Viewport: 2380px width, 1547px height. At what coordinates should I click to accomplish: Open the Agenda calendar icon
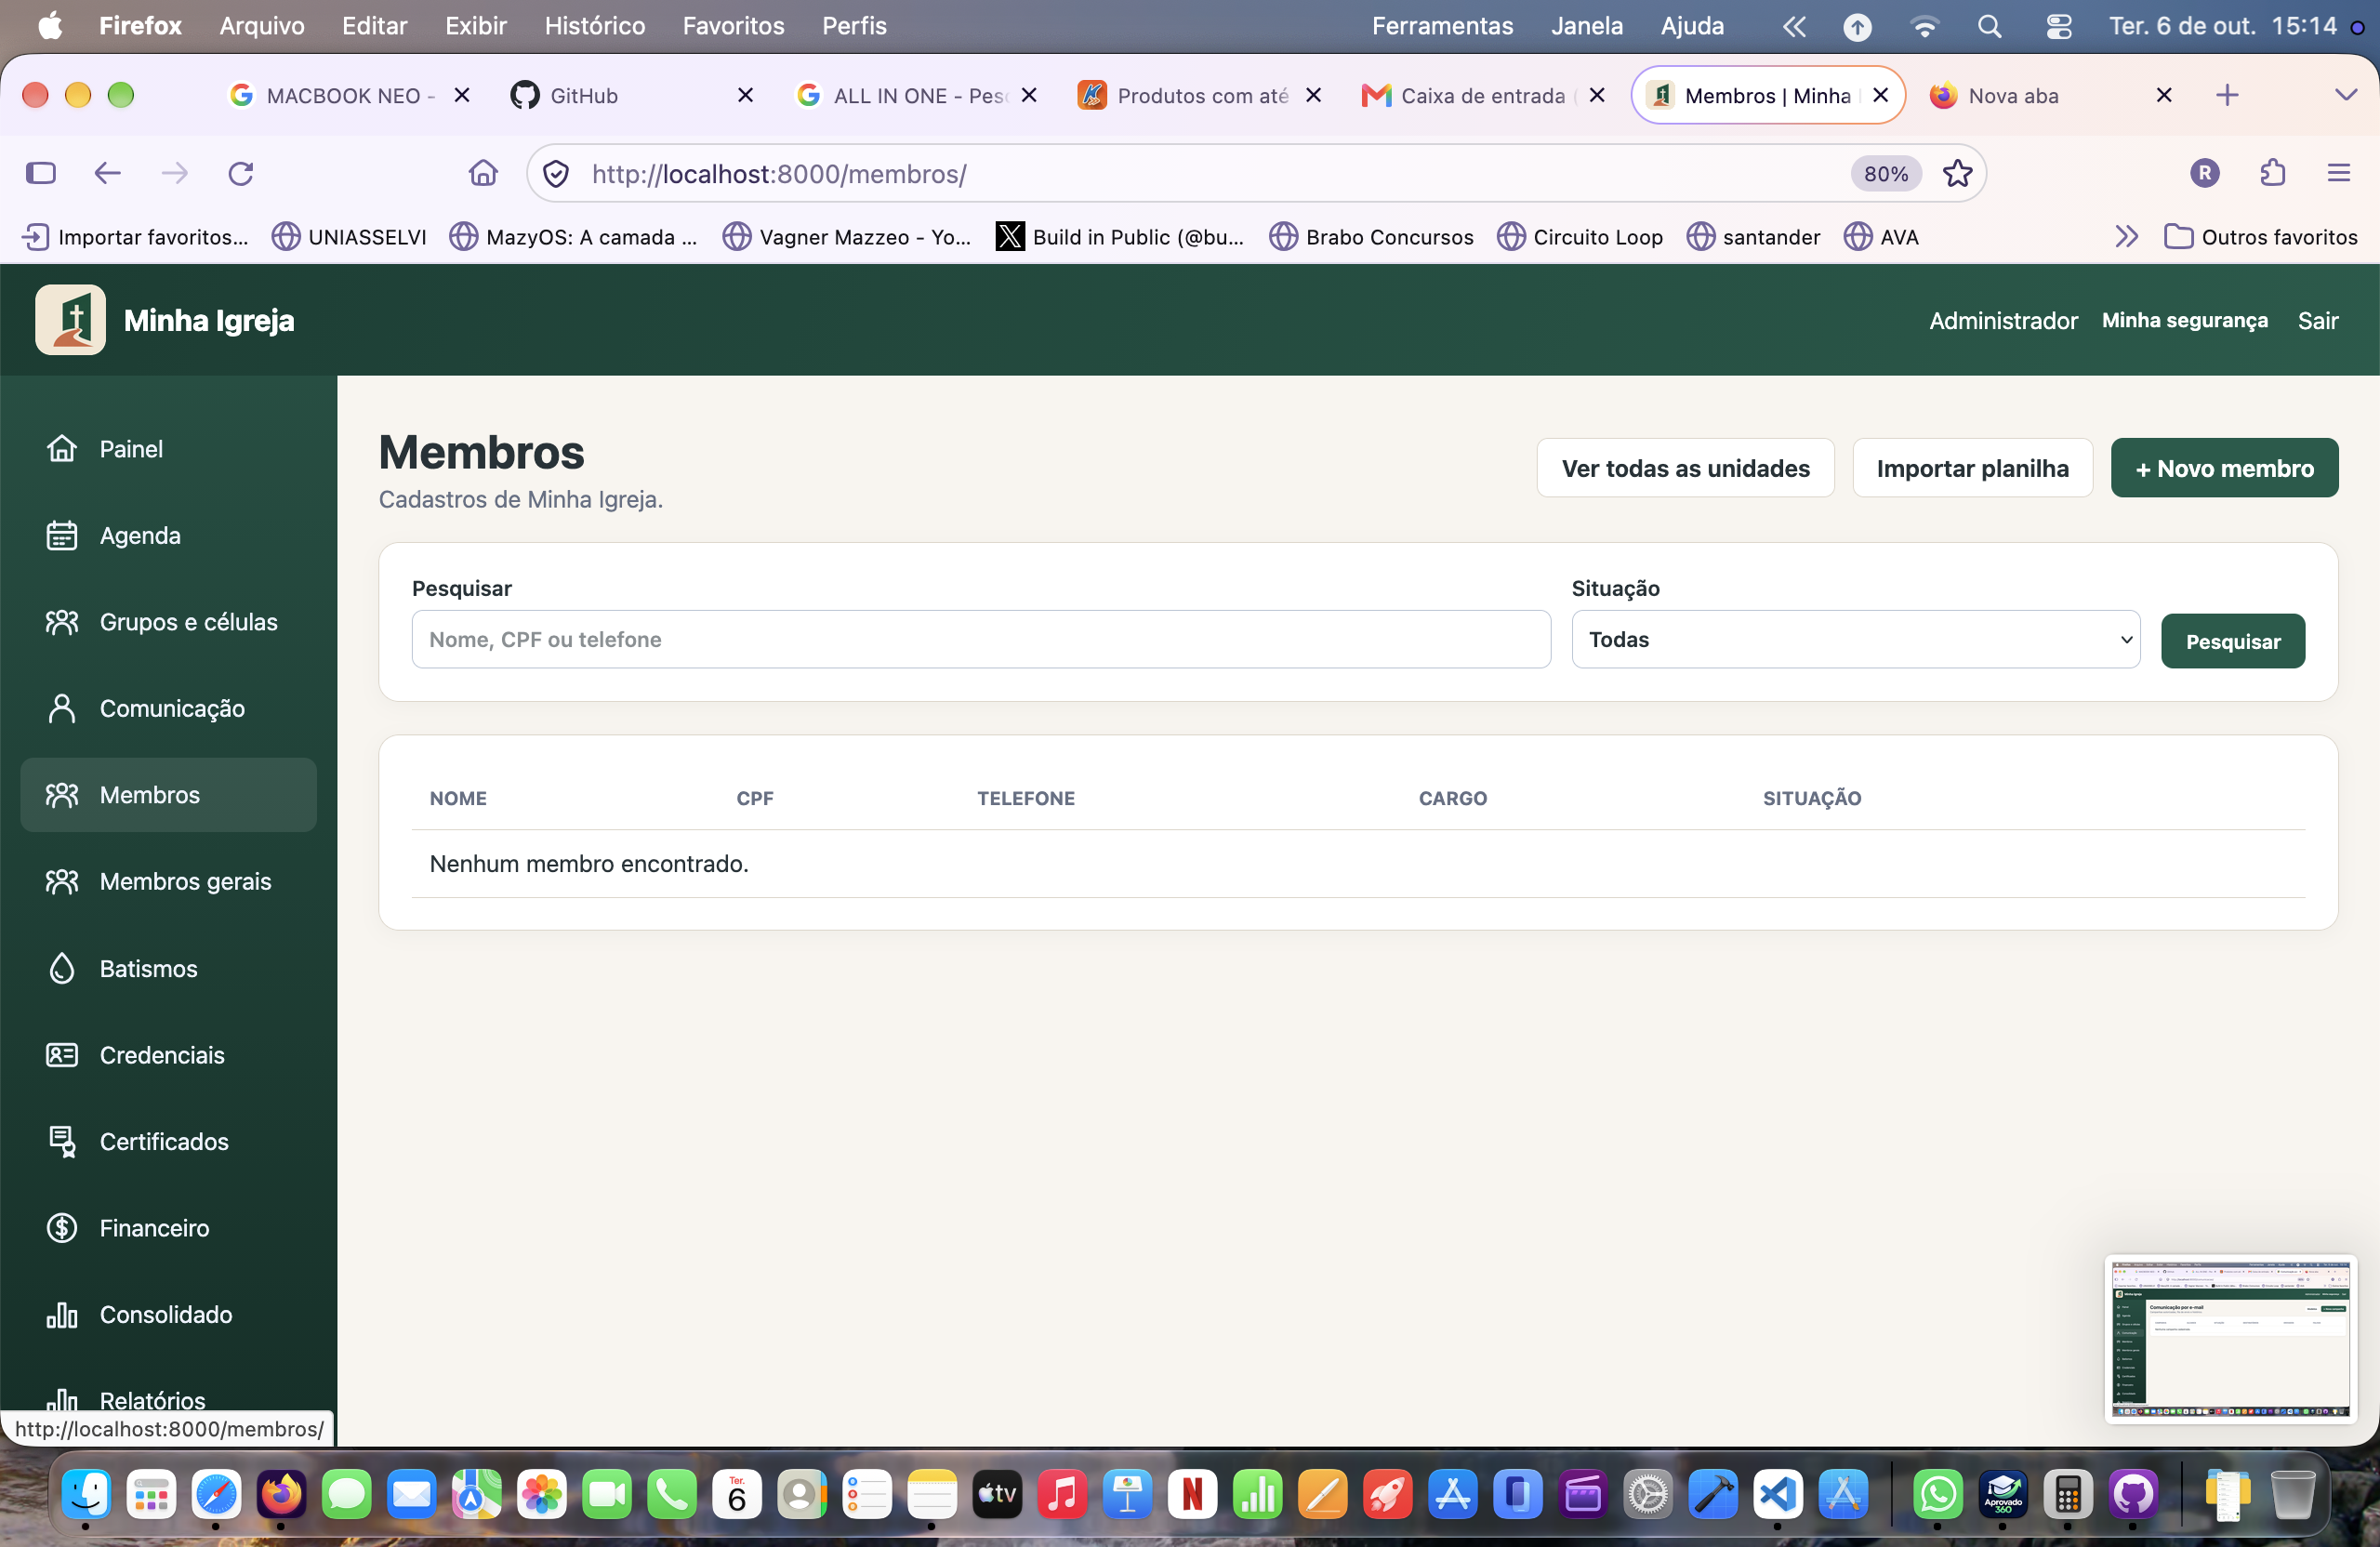(x=62, y=535)
